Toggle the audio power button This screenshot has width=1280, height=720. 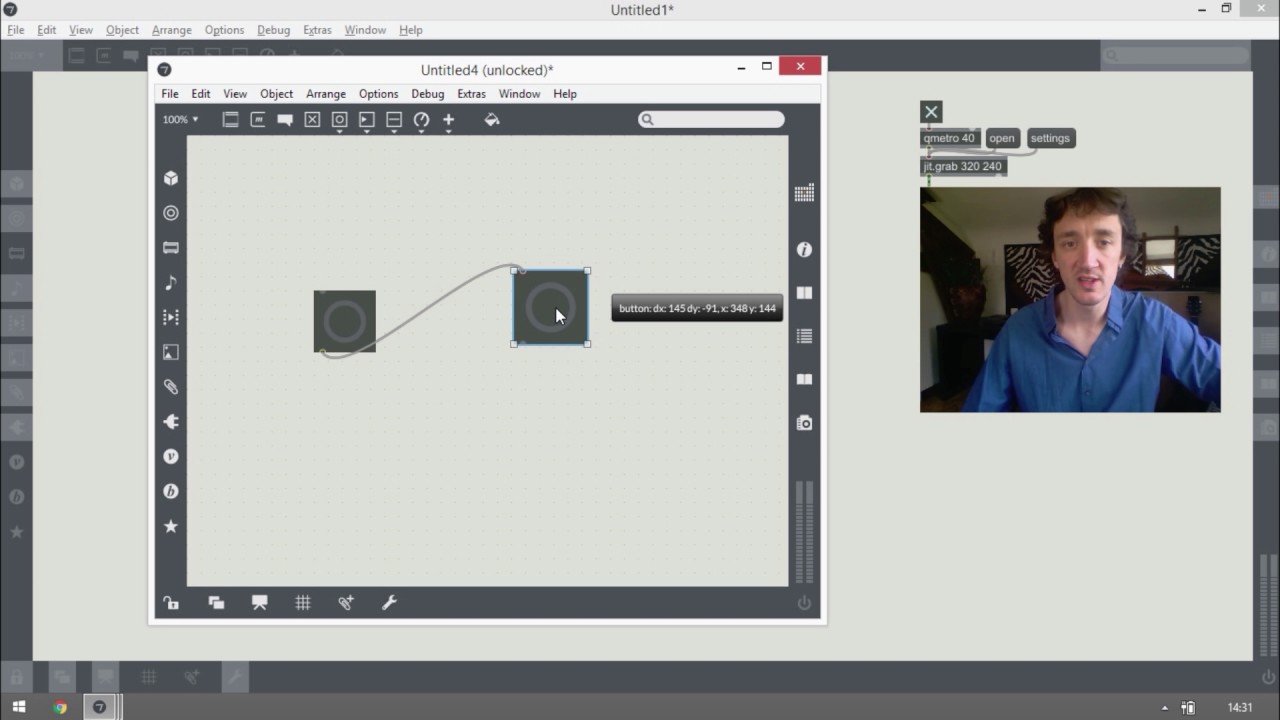pyautogui.click(x=804, y=603)
